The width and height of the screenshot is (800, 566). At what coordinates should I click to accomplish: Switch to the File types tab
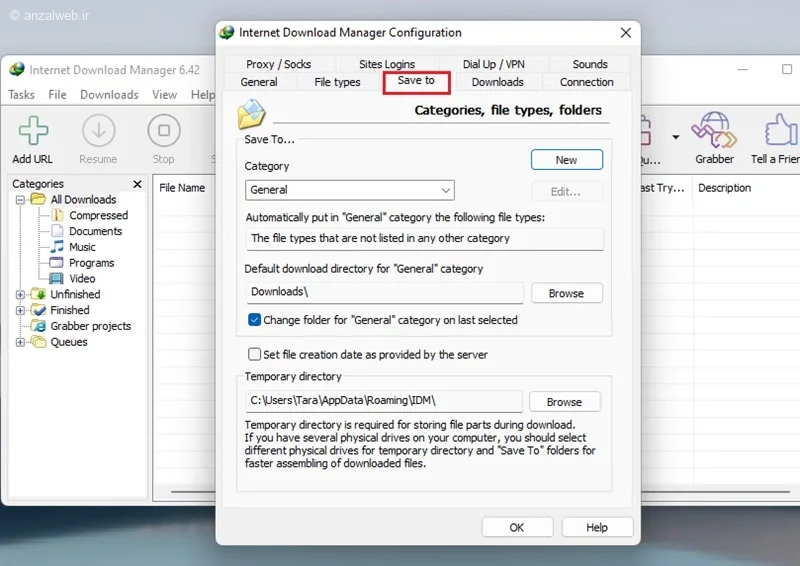pyautogui.click(x=337, y=82)
